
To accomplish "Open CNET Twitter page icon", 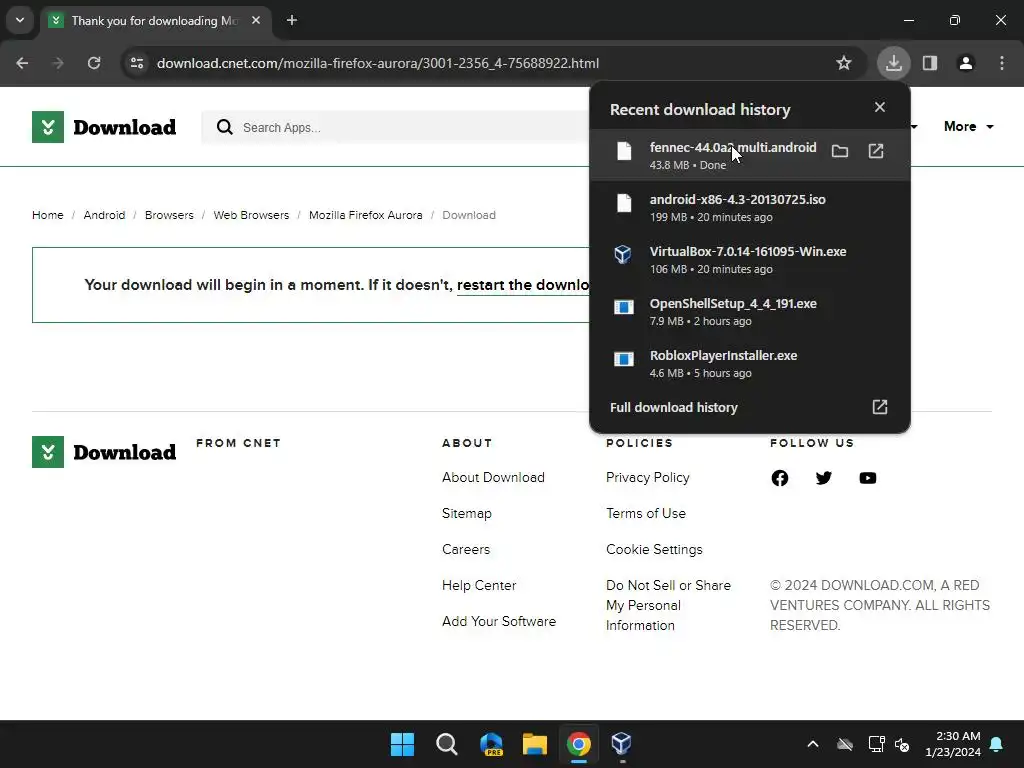I will (824, 478).
